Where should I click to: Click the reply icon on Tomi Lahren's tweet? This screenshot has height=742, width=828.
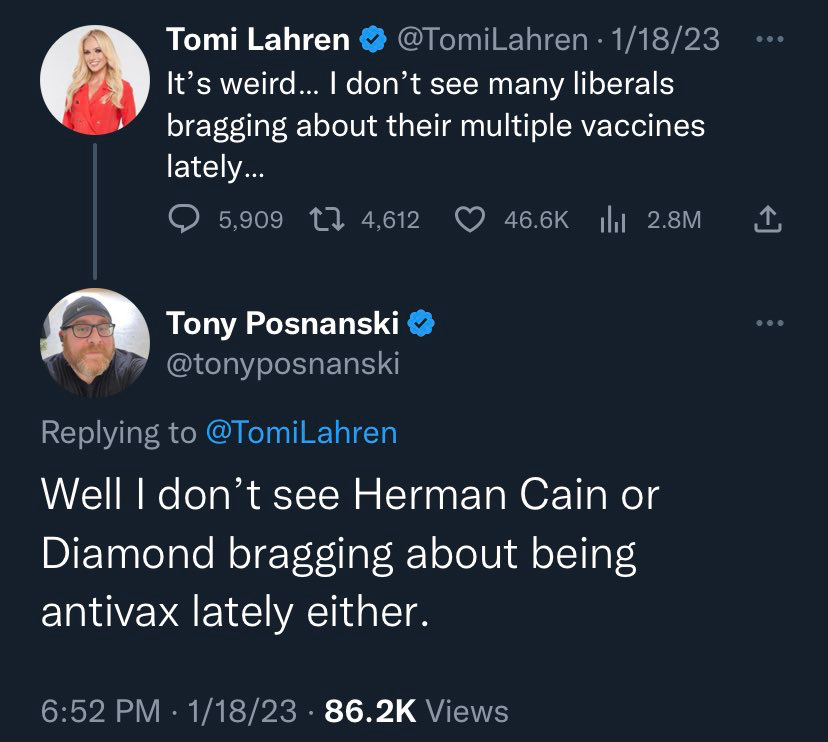185,219
